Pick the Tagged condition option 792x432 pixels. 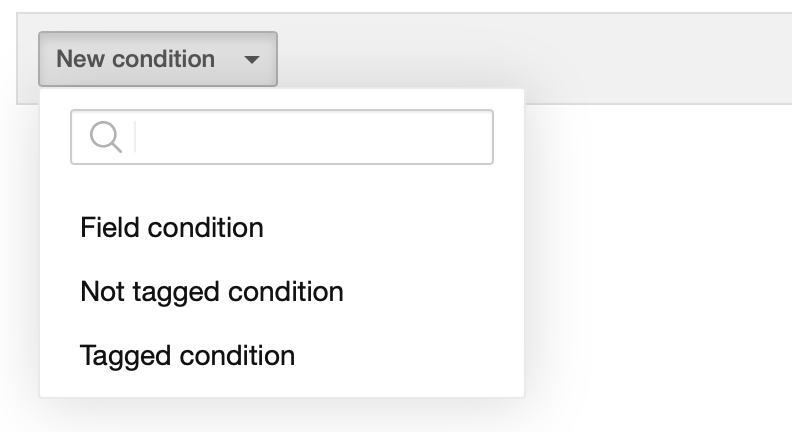click(x=187, y=356)
